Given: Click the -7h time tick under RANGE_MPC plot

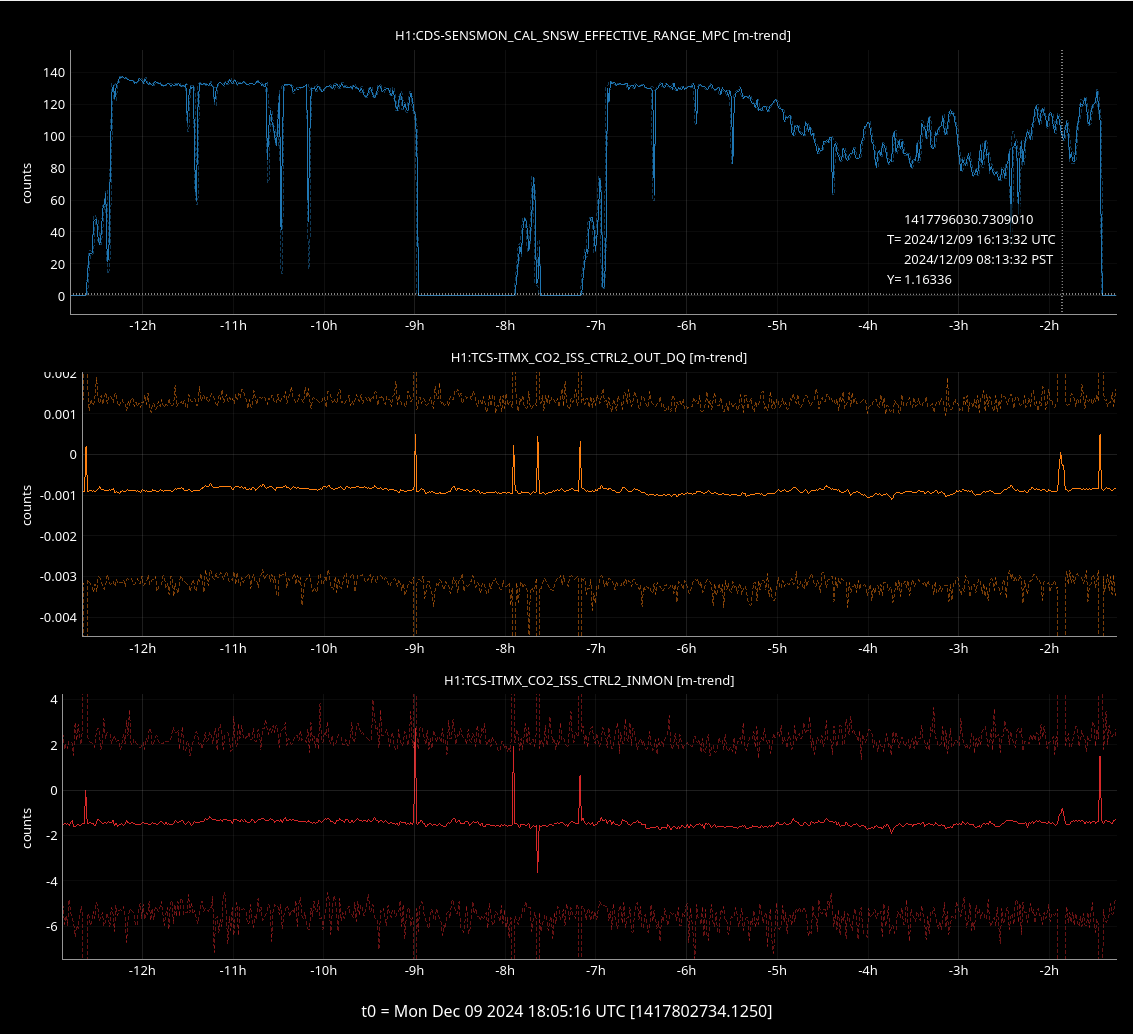Looking at the screenshot, I should (x=596, y=326).
